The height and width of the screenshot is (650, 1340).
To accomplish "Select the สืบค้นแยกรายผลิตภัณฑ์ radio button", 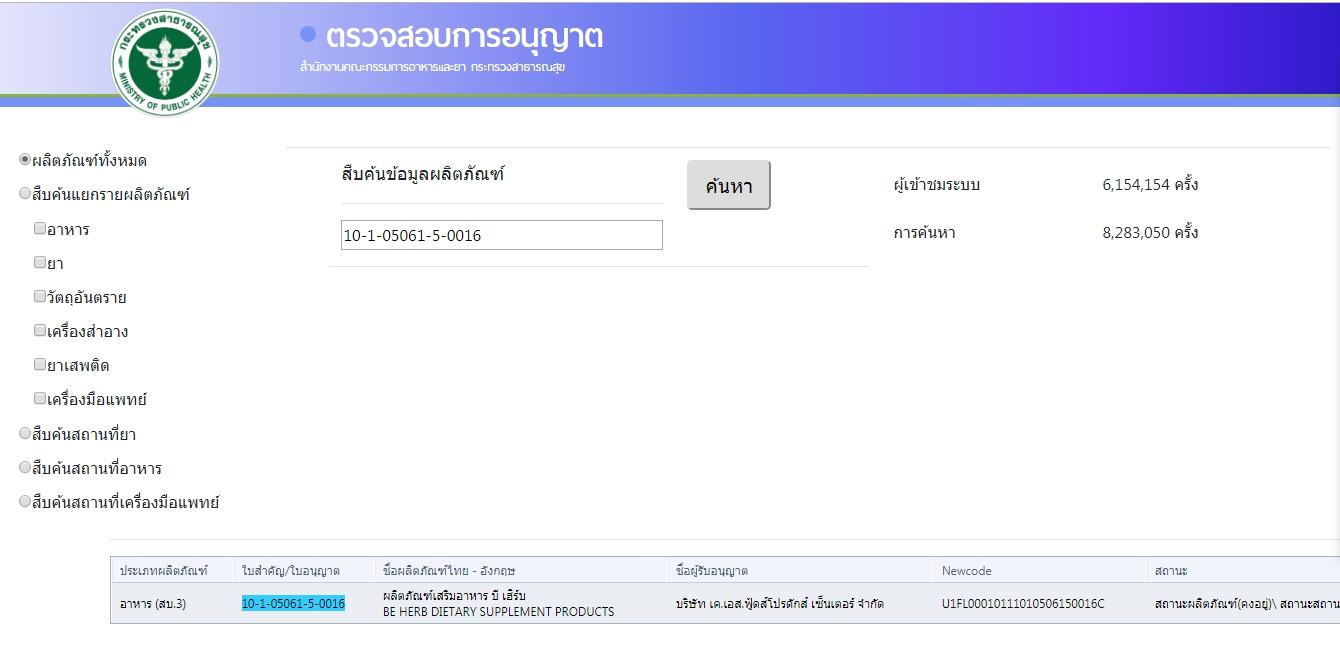I will tap(25, 194).
